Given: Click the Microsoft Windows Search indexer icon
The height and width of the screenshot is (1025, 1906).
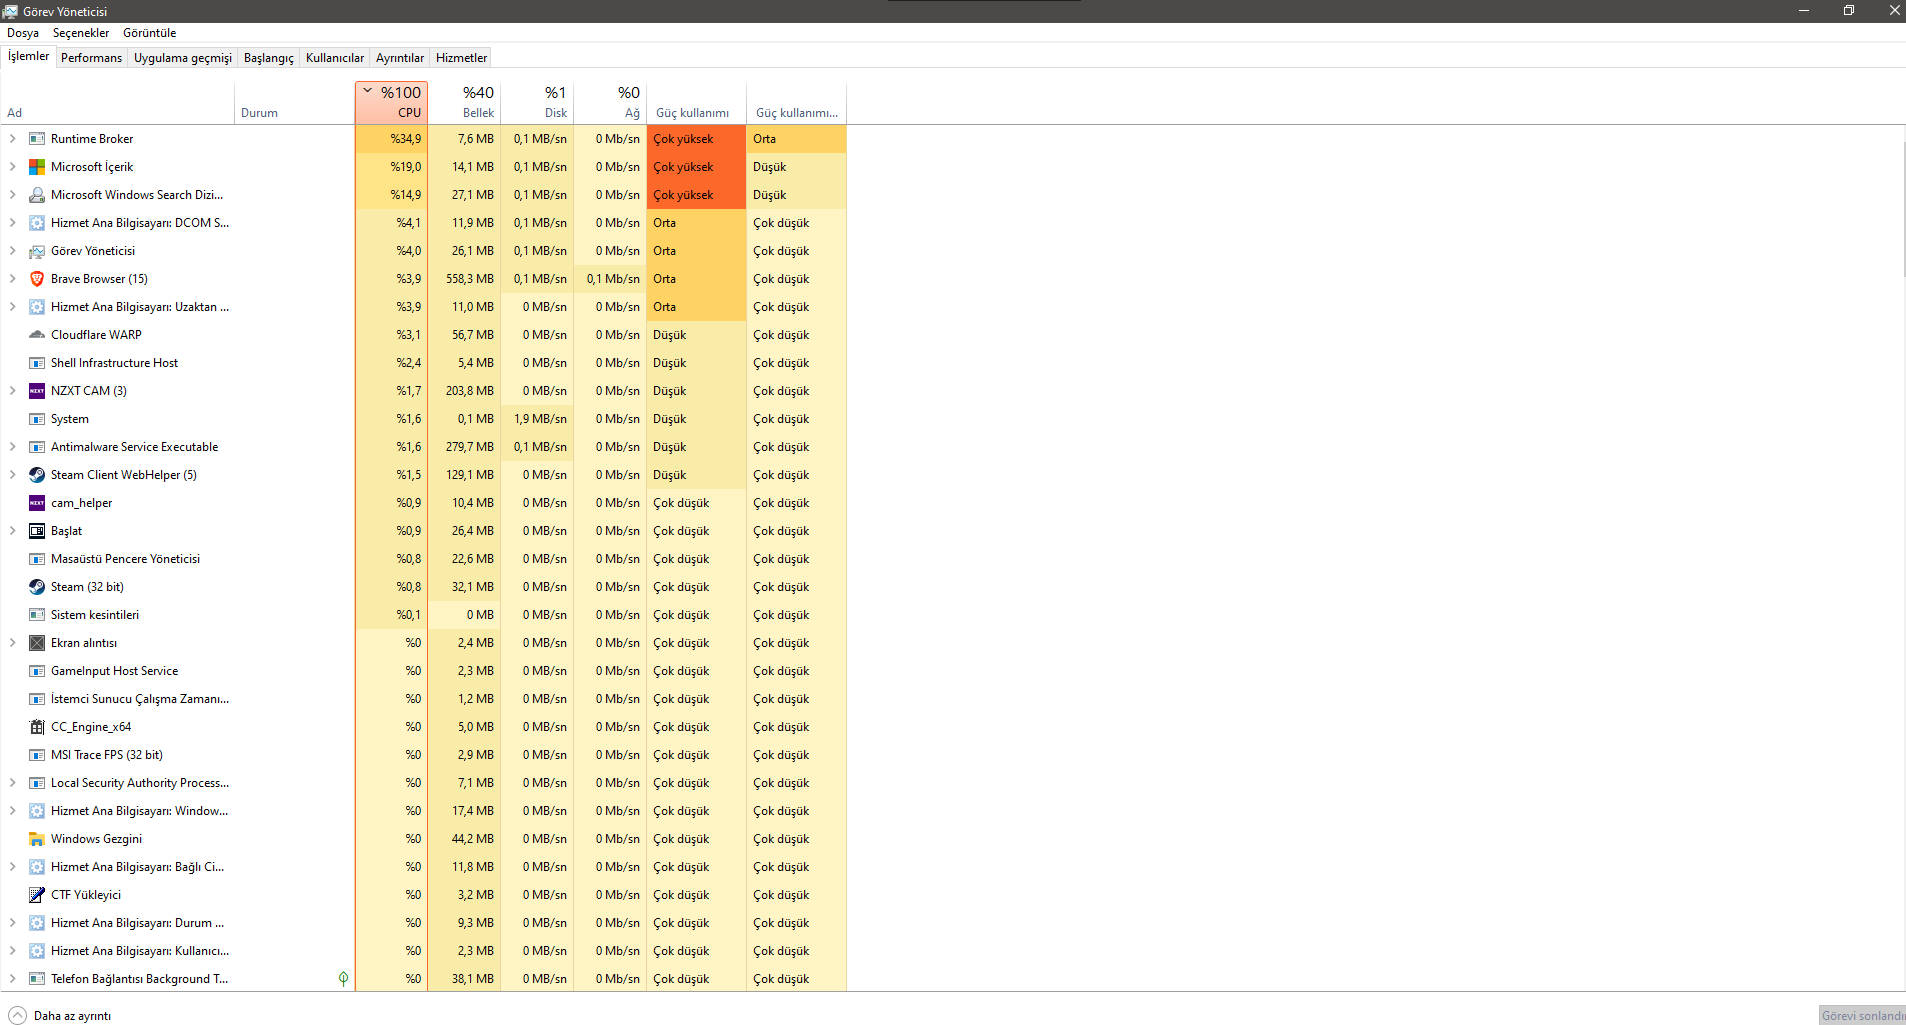Looking at the screenshot, I should coord(37,195).
